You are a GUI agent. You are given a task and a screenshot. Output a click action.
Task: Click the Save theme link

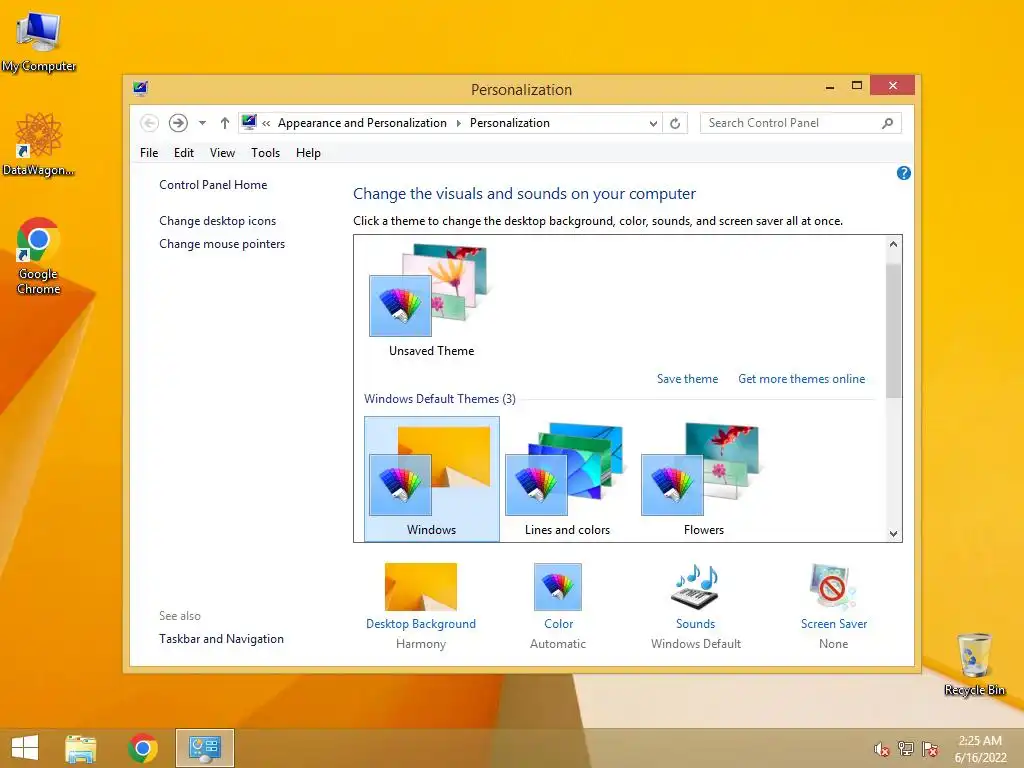tap(687, 379)
